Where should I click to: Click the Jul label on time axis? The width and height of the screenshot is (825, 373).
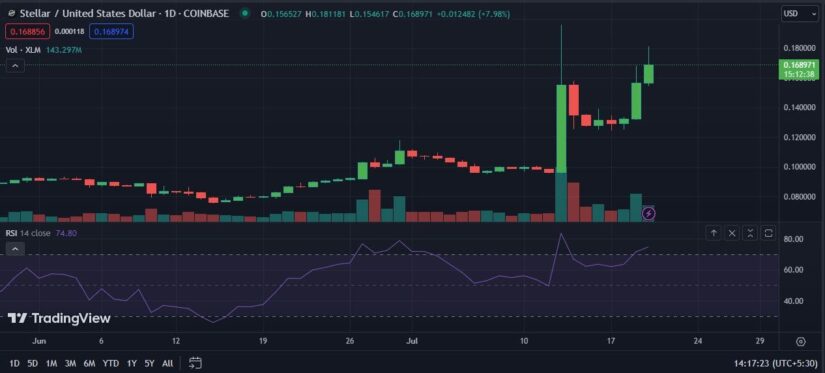[412, 341]
